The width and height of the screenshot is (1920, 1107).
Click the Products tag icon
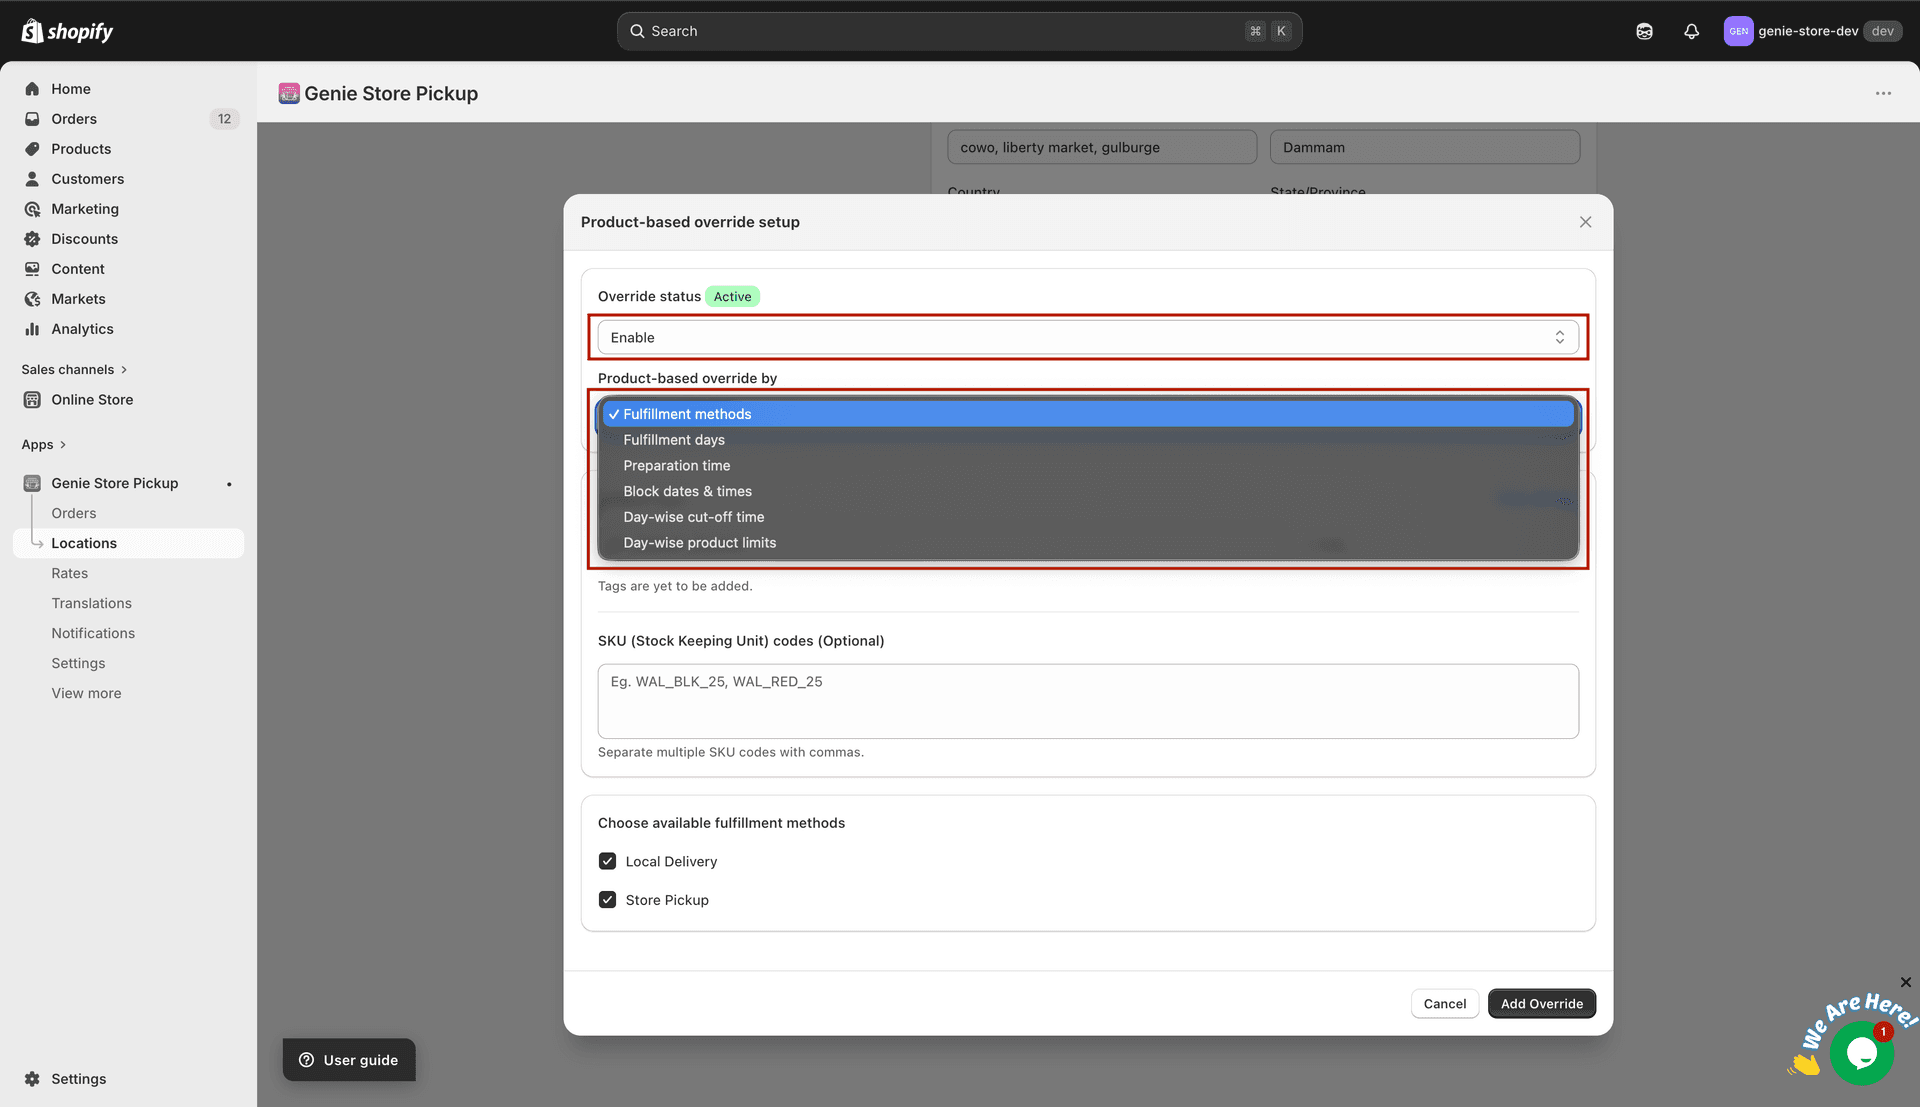coord(32,149)
